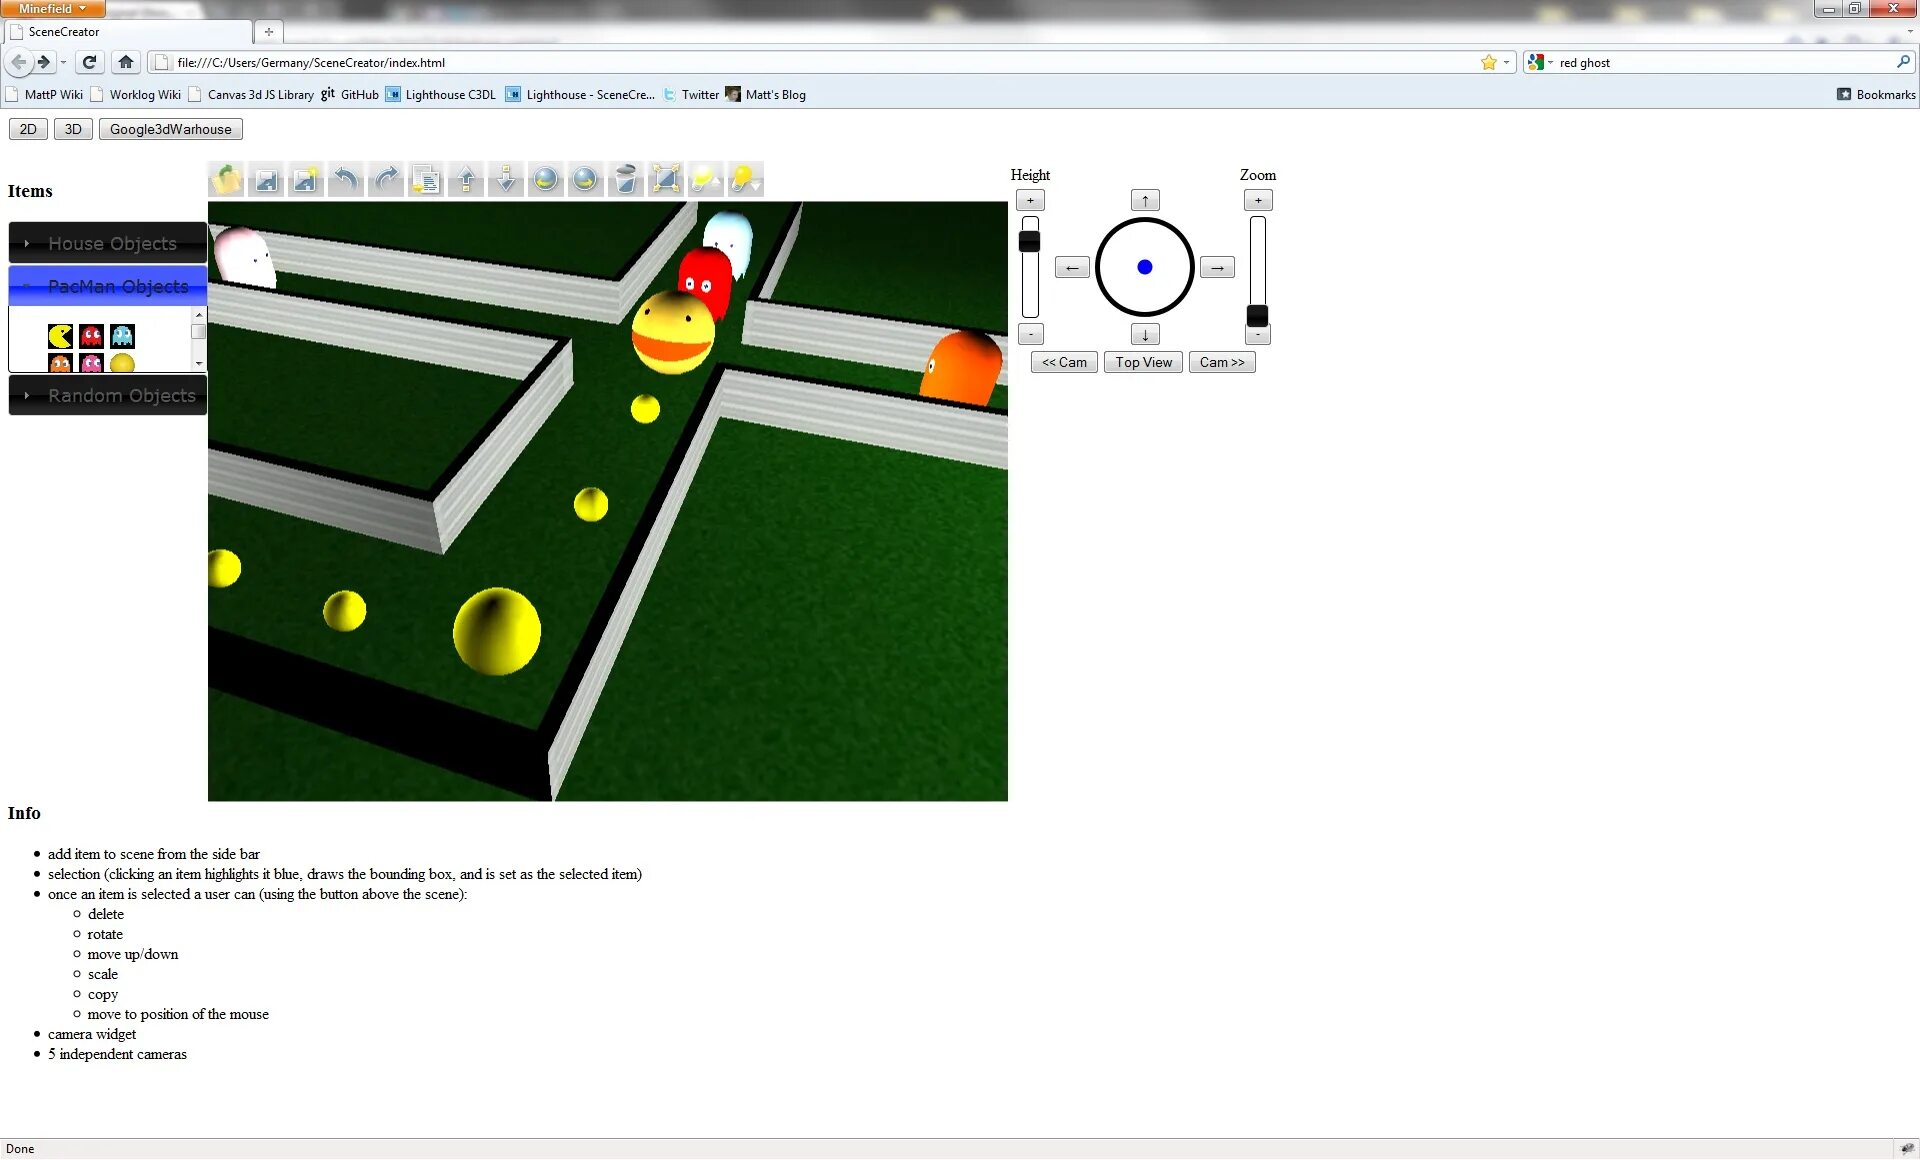The image size is (1920, 1160).
Task: Click the Top View button
Action: click(1144, 362)
